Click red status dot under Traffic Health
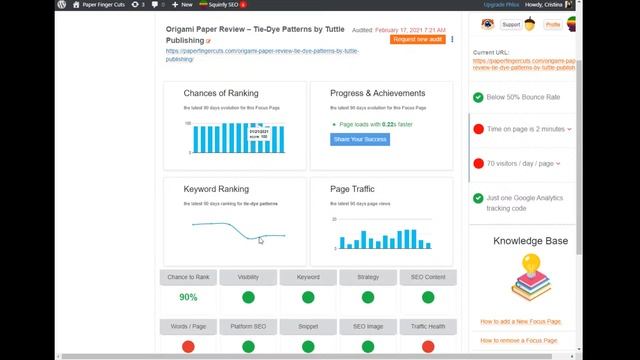640x360 pixels. coord(428,347)
